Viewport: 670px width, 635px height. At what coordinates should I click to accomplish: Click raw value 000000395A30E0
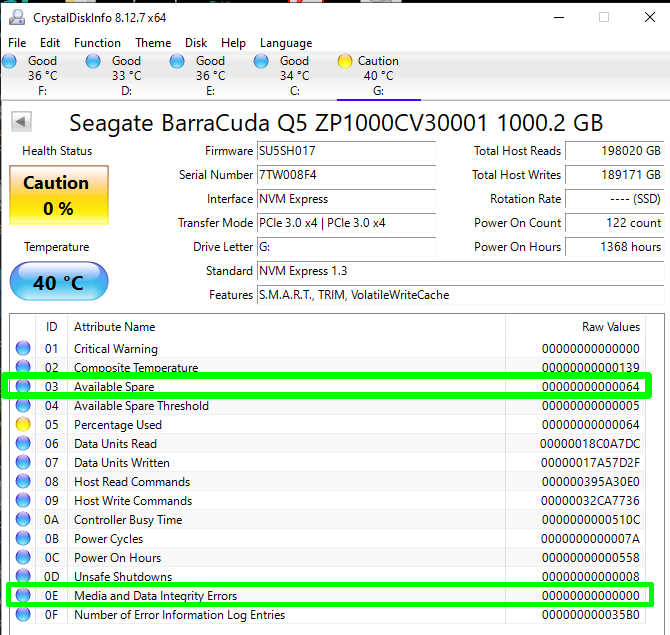pyautogui.click(x=591, y=482)
